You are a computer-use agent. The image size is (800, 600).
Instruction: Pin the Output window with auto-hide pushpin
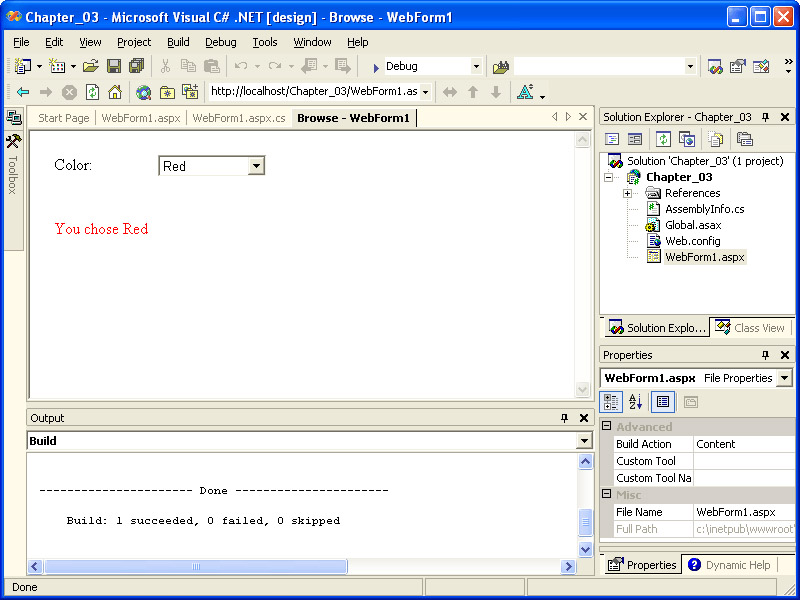pos(565,418)
